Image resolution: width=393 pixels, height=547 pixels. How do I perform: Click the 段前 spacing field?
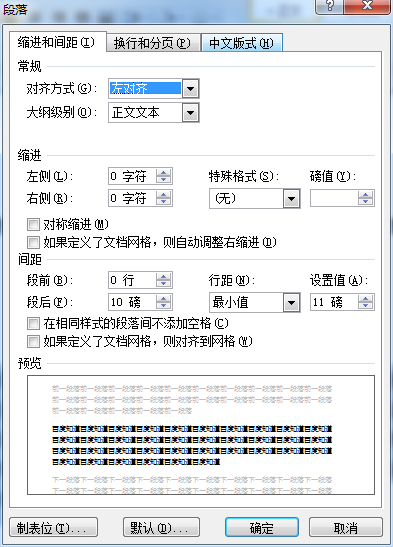click(x=132, y=280)
